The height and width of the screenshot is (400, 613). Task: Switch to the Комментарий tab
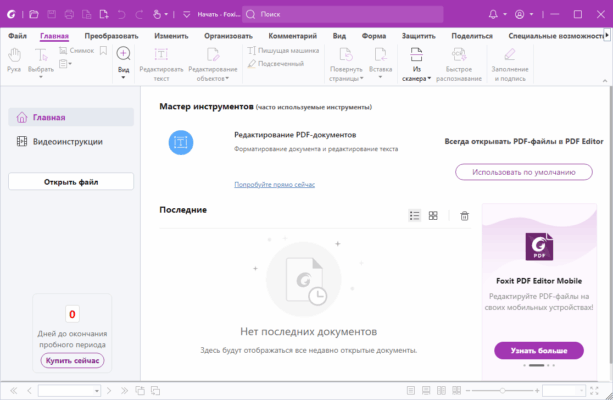pos(292,36)
